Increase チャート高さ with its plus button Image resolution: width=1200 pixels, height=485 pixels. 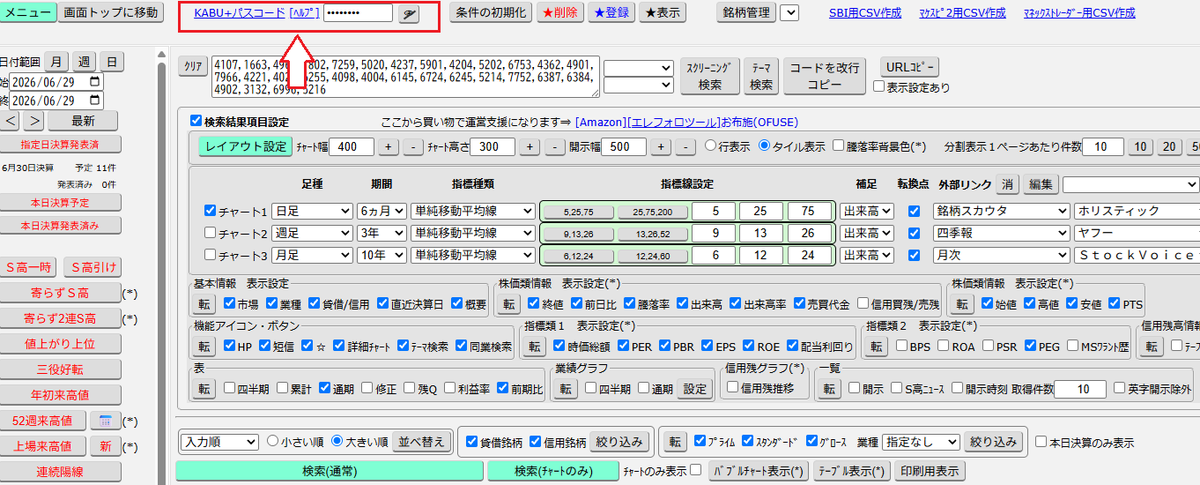click(x=531, y=147)
